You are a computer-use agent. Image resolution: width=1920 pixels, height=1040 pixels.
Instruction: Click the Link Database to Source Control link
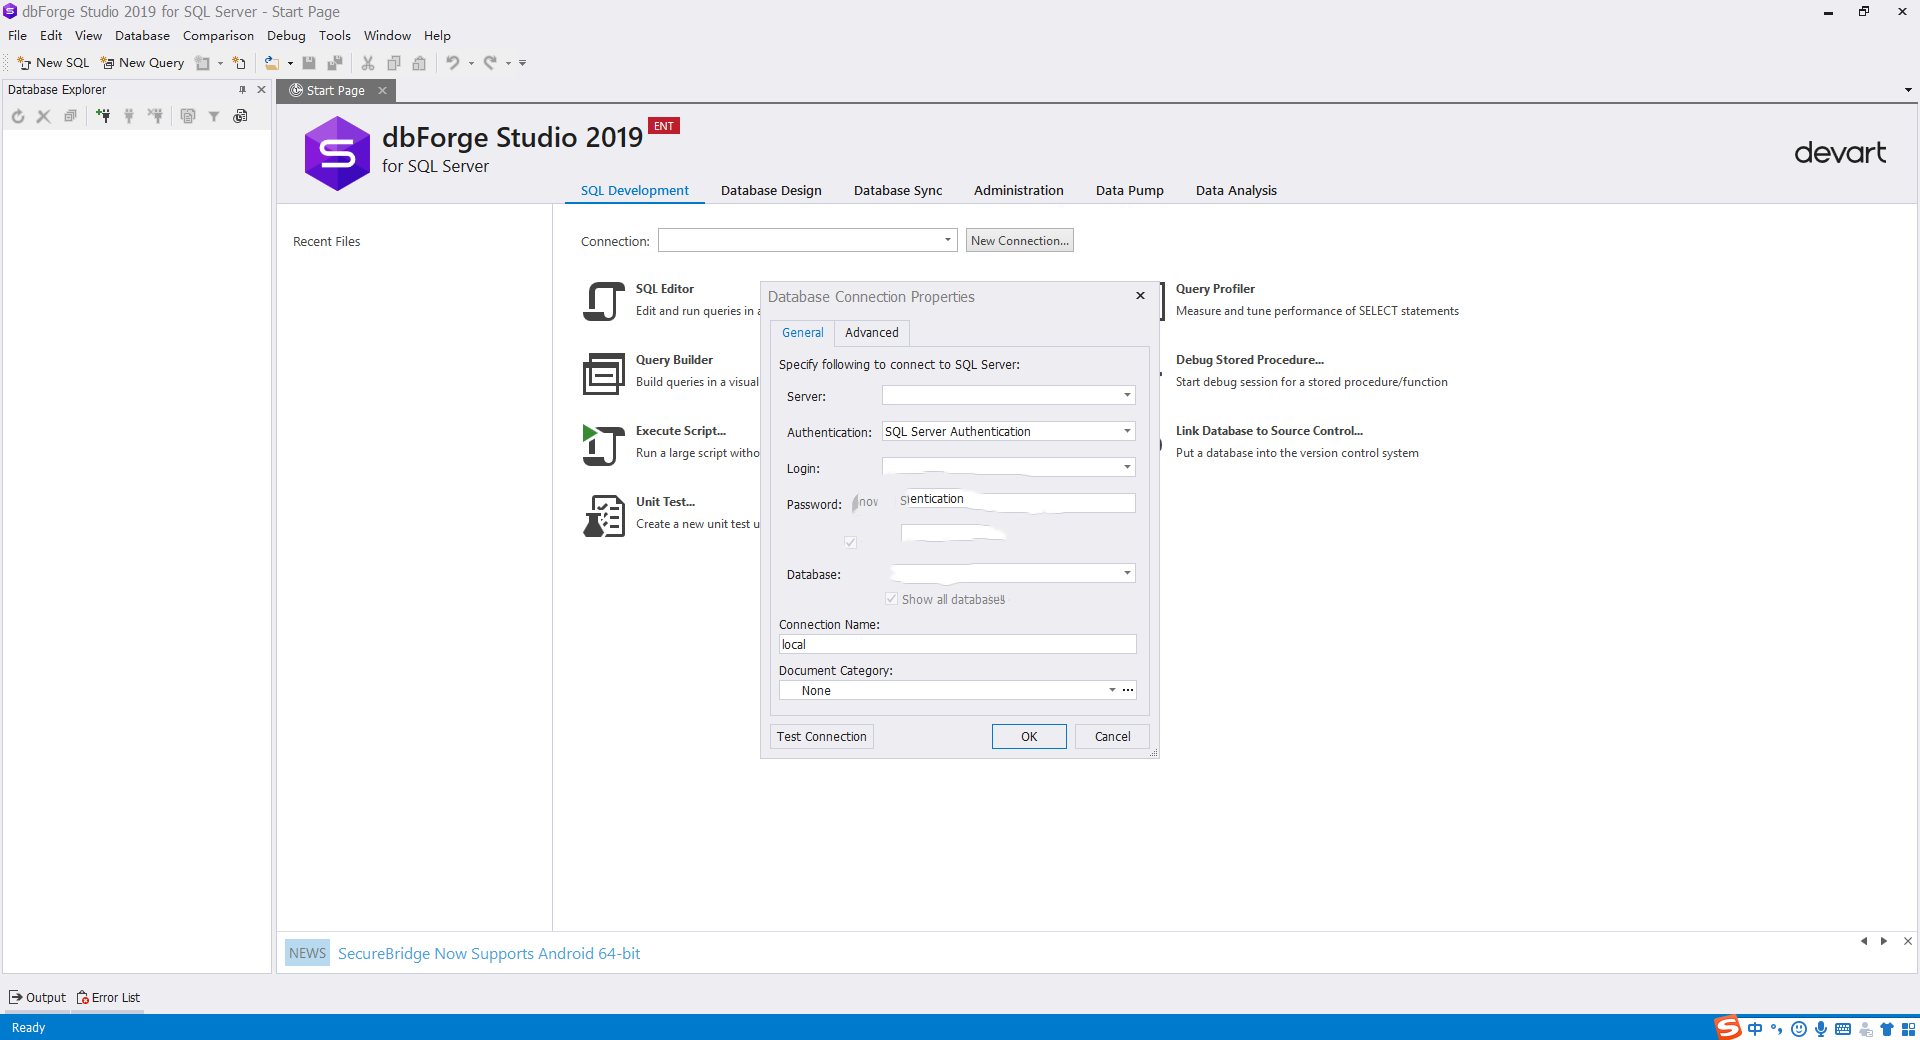click(x=1269, y=431)
